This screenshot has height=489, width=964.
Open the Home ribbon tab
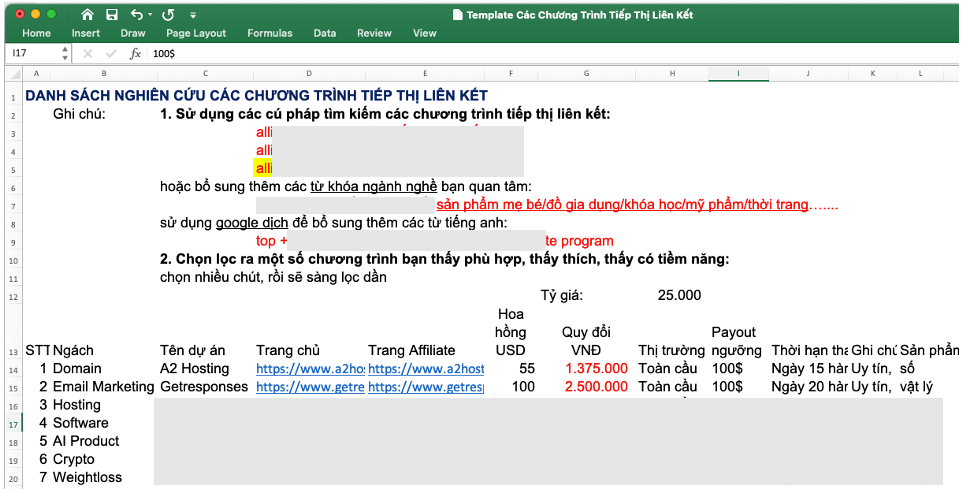point(36,33)
